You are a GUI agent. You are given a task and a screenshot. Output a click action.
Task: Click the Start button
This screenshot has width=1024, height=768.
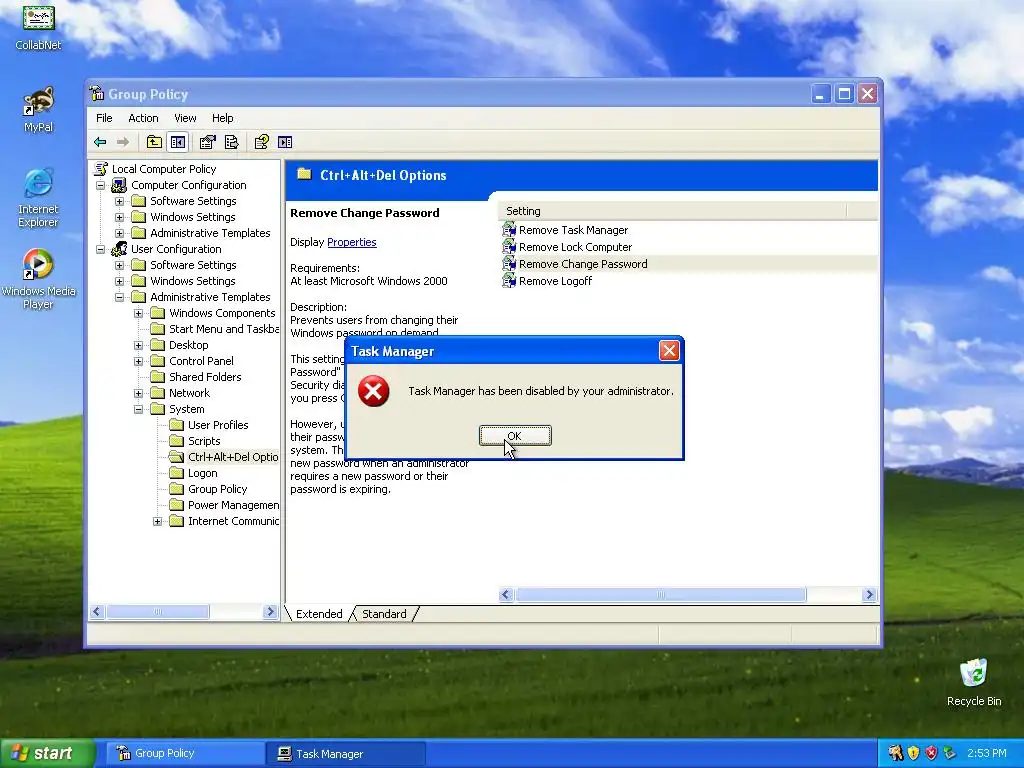pos(47,753)
